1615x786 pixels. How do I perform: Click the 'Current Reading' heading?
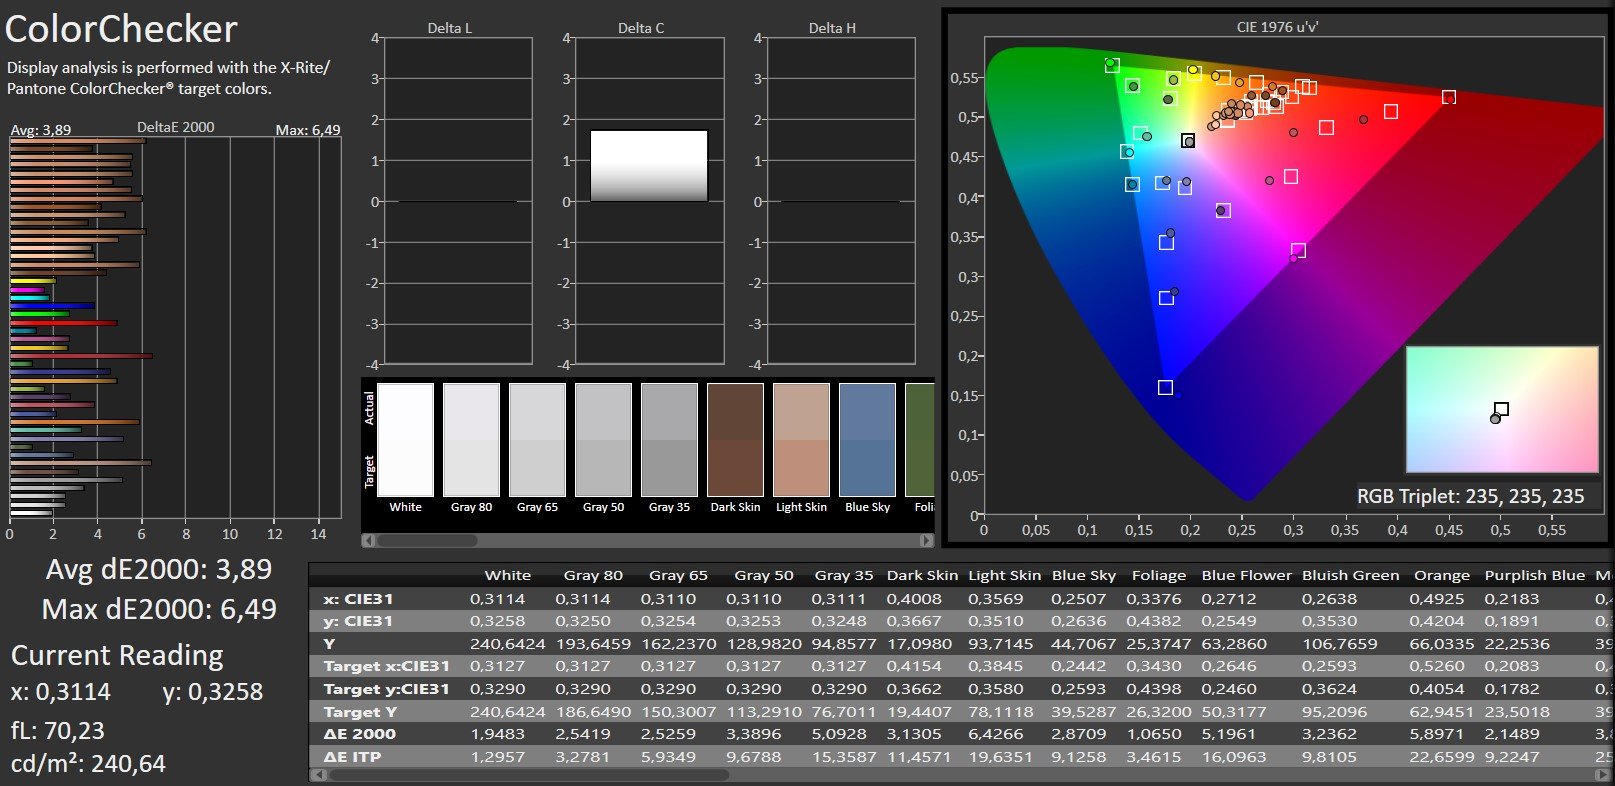tap(117, 656)
